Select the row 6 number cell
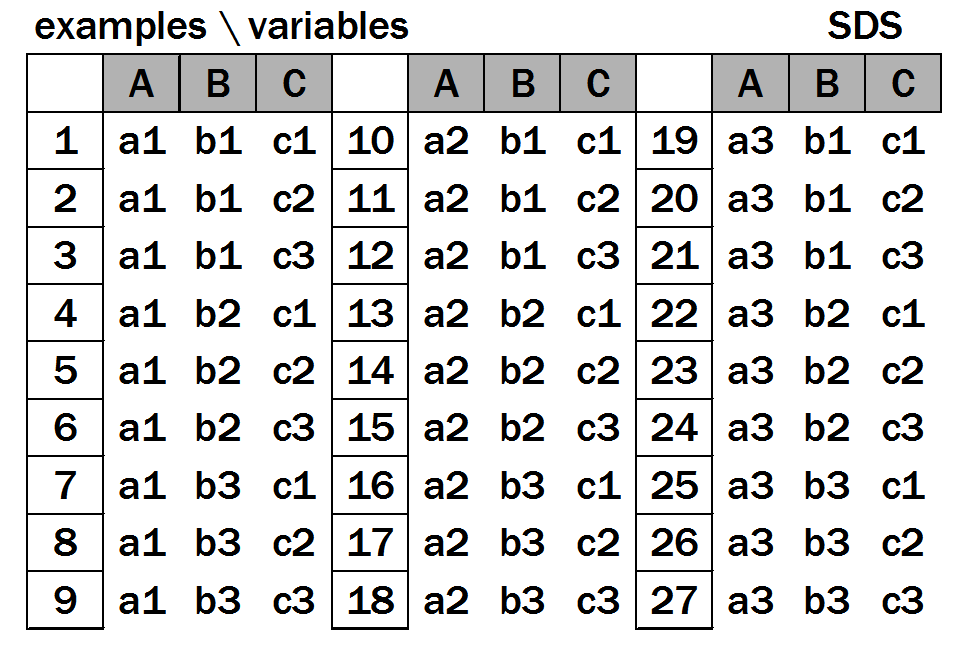The width and height of the screenshot is (969, 647). tap(65, 428)
